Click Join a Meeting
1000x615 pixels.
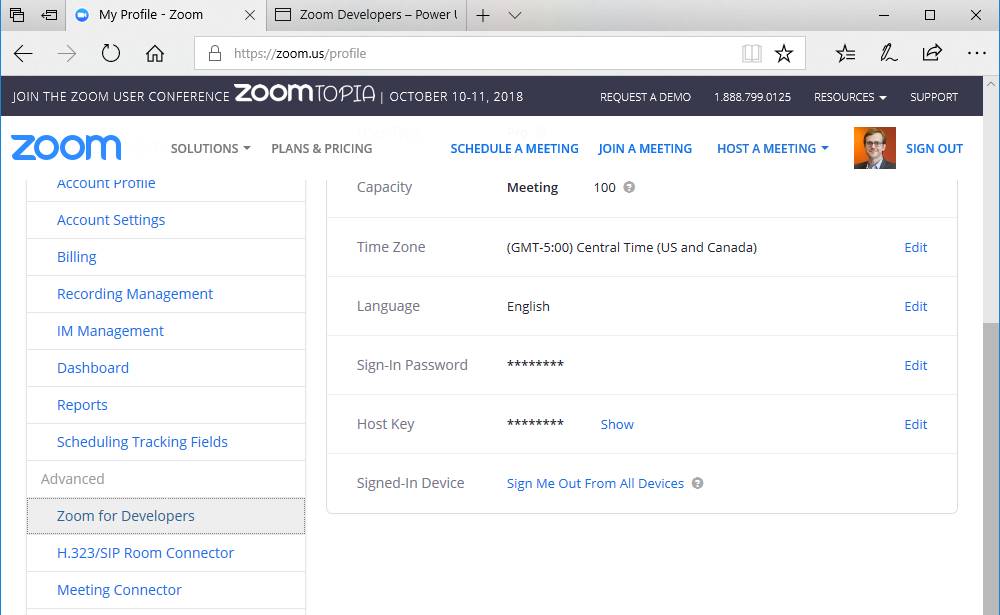645,149
